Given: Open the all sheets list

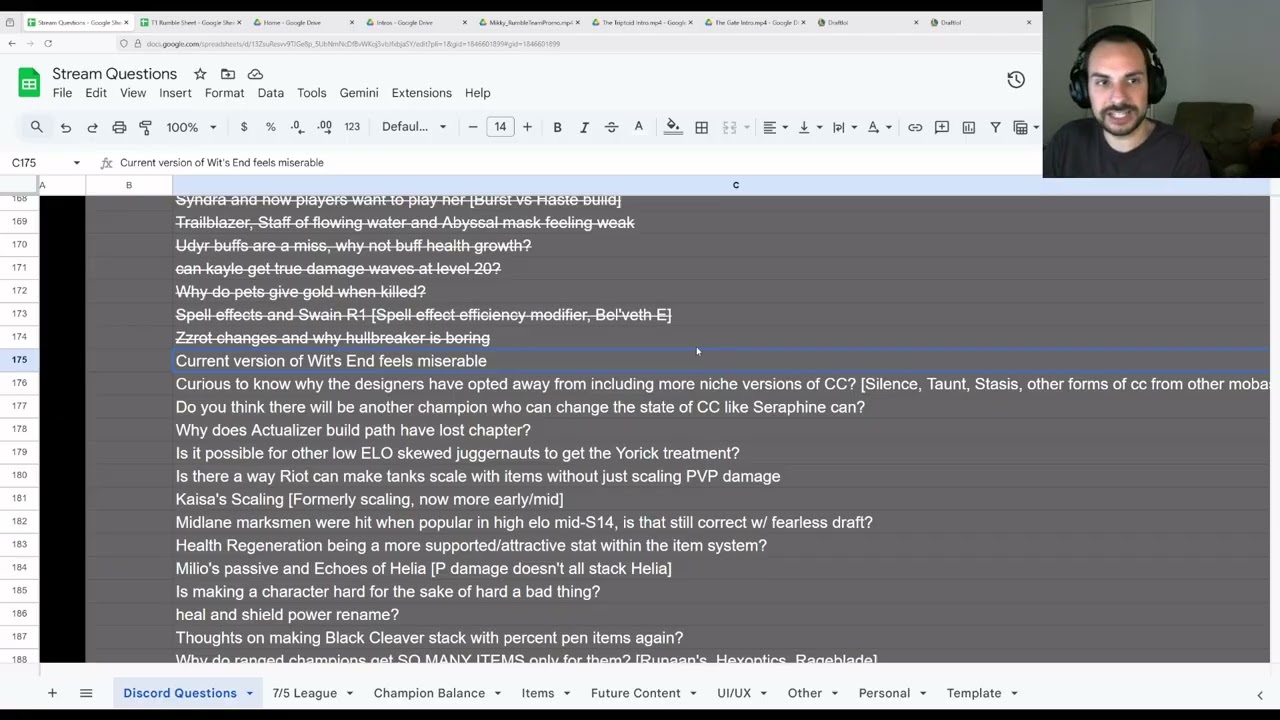Looking at the screenshot, I should tap(86, 693).
